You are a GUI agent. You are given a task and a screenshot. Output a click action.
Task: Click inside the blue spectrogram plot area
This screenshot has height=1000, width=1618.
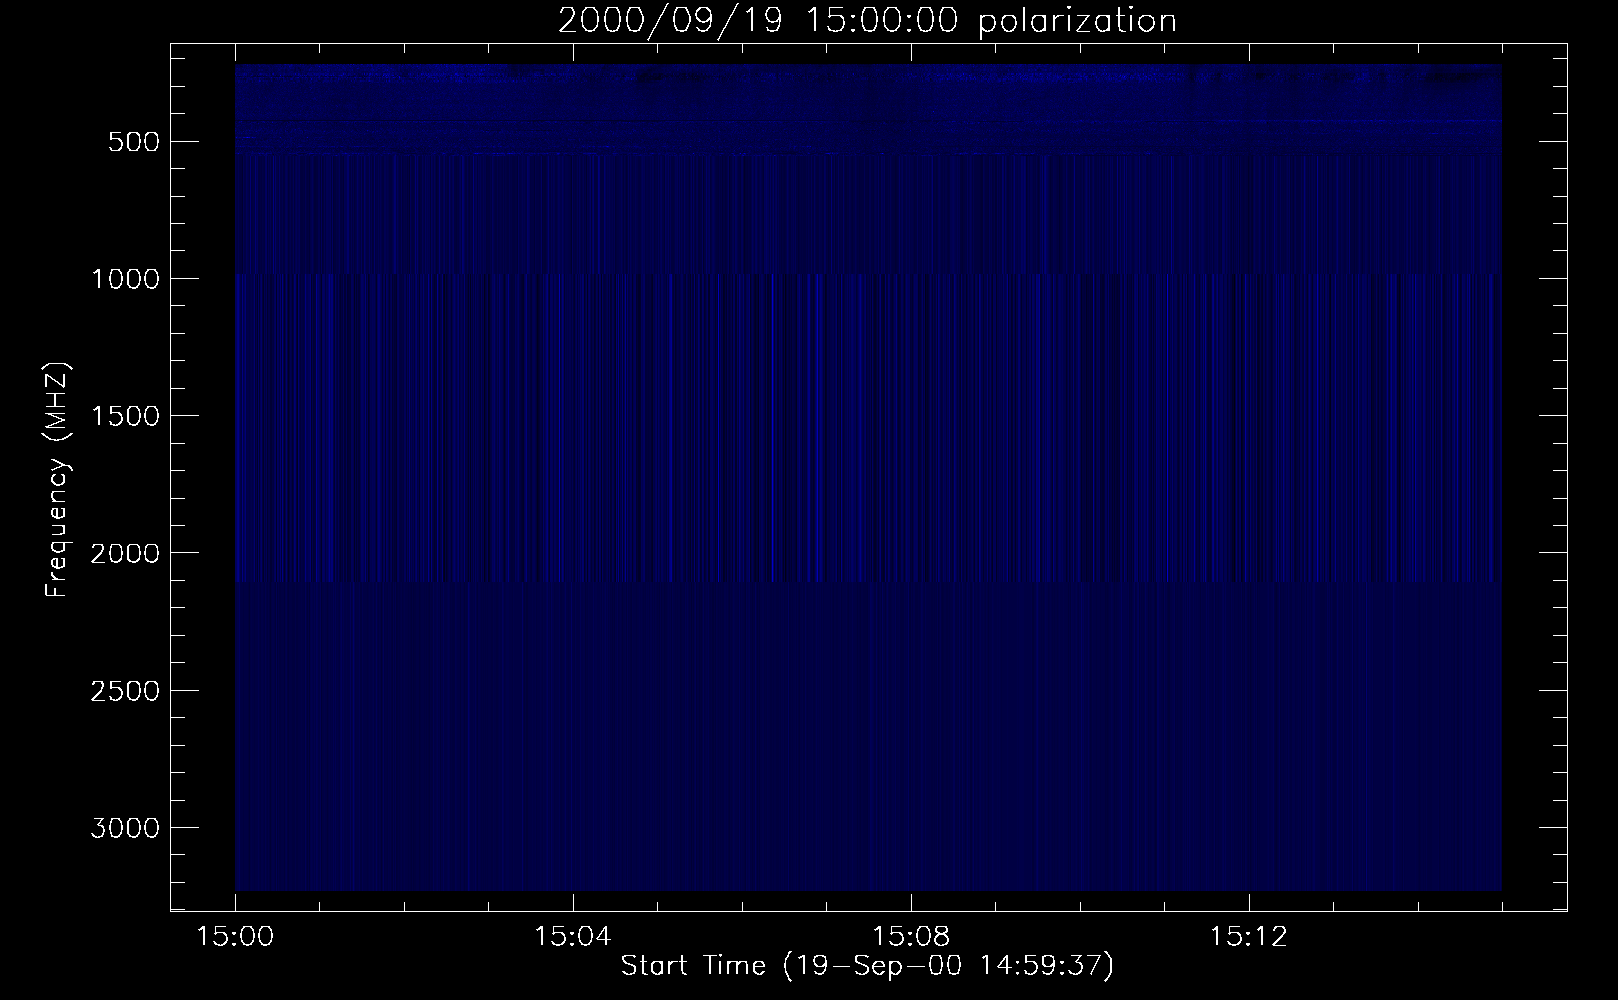point(868,478)
